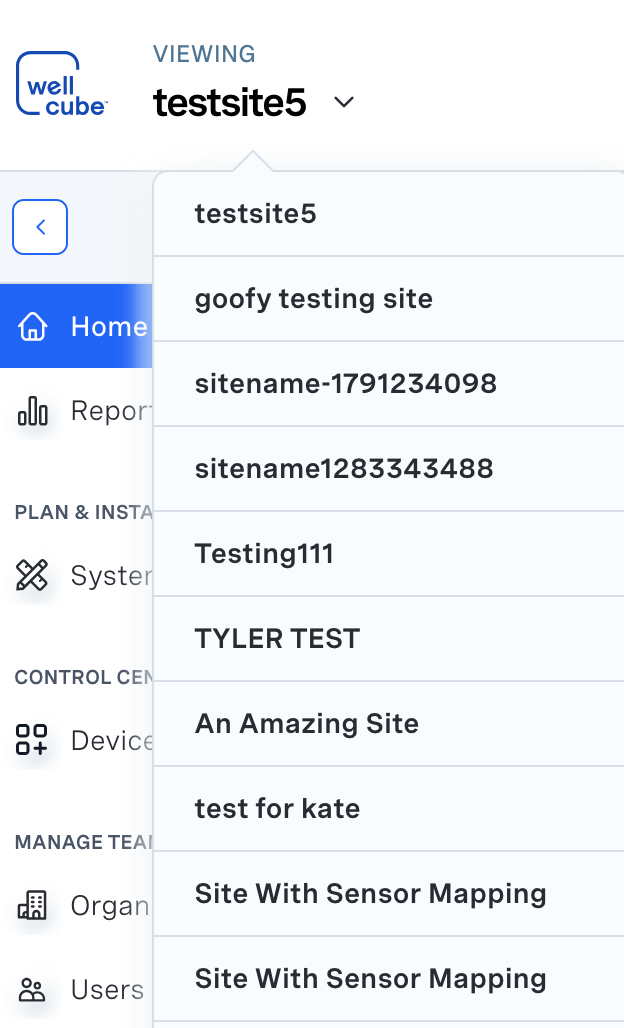Select sitename-1791234098 from list
Screen dimensions: 624x1028
(x=389, y=384)
